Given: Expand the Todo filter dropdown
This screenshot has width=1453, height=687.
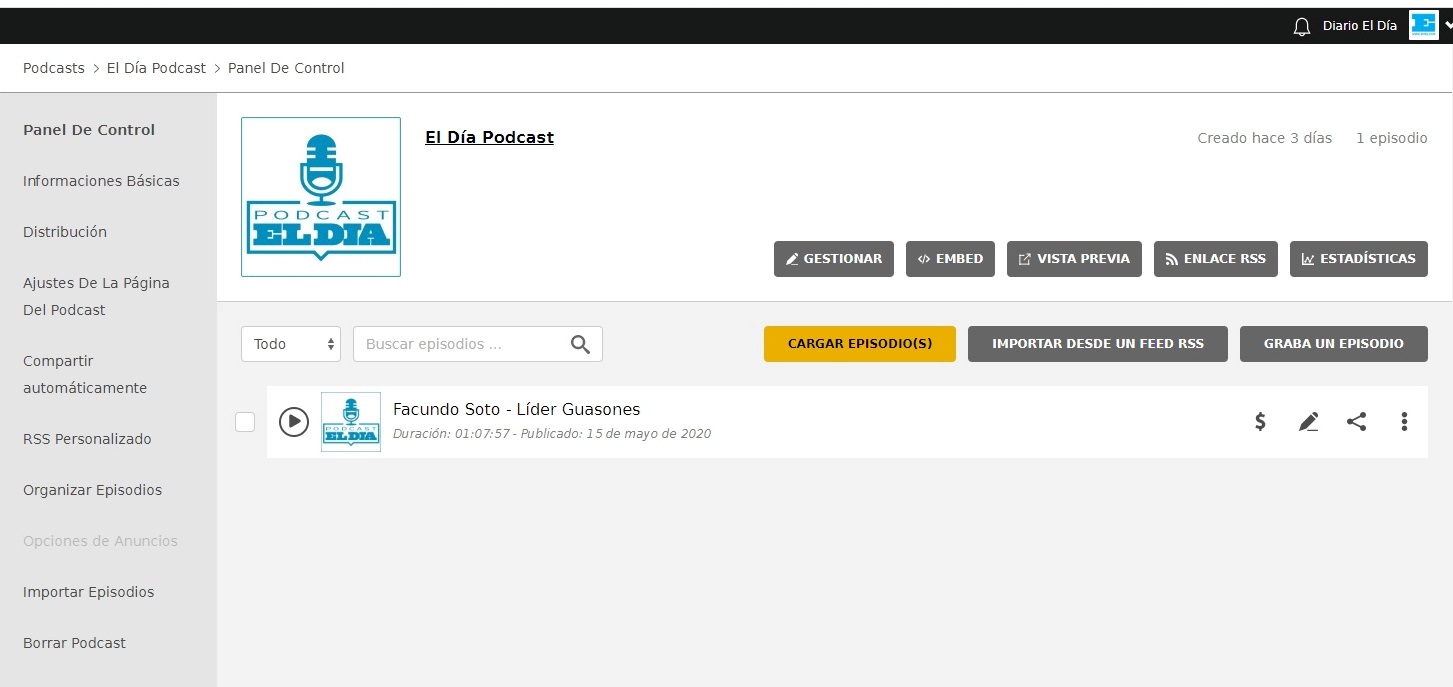Looking at the screenshot, I should pyautogui.click(x=291, y=344).
